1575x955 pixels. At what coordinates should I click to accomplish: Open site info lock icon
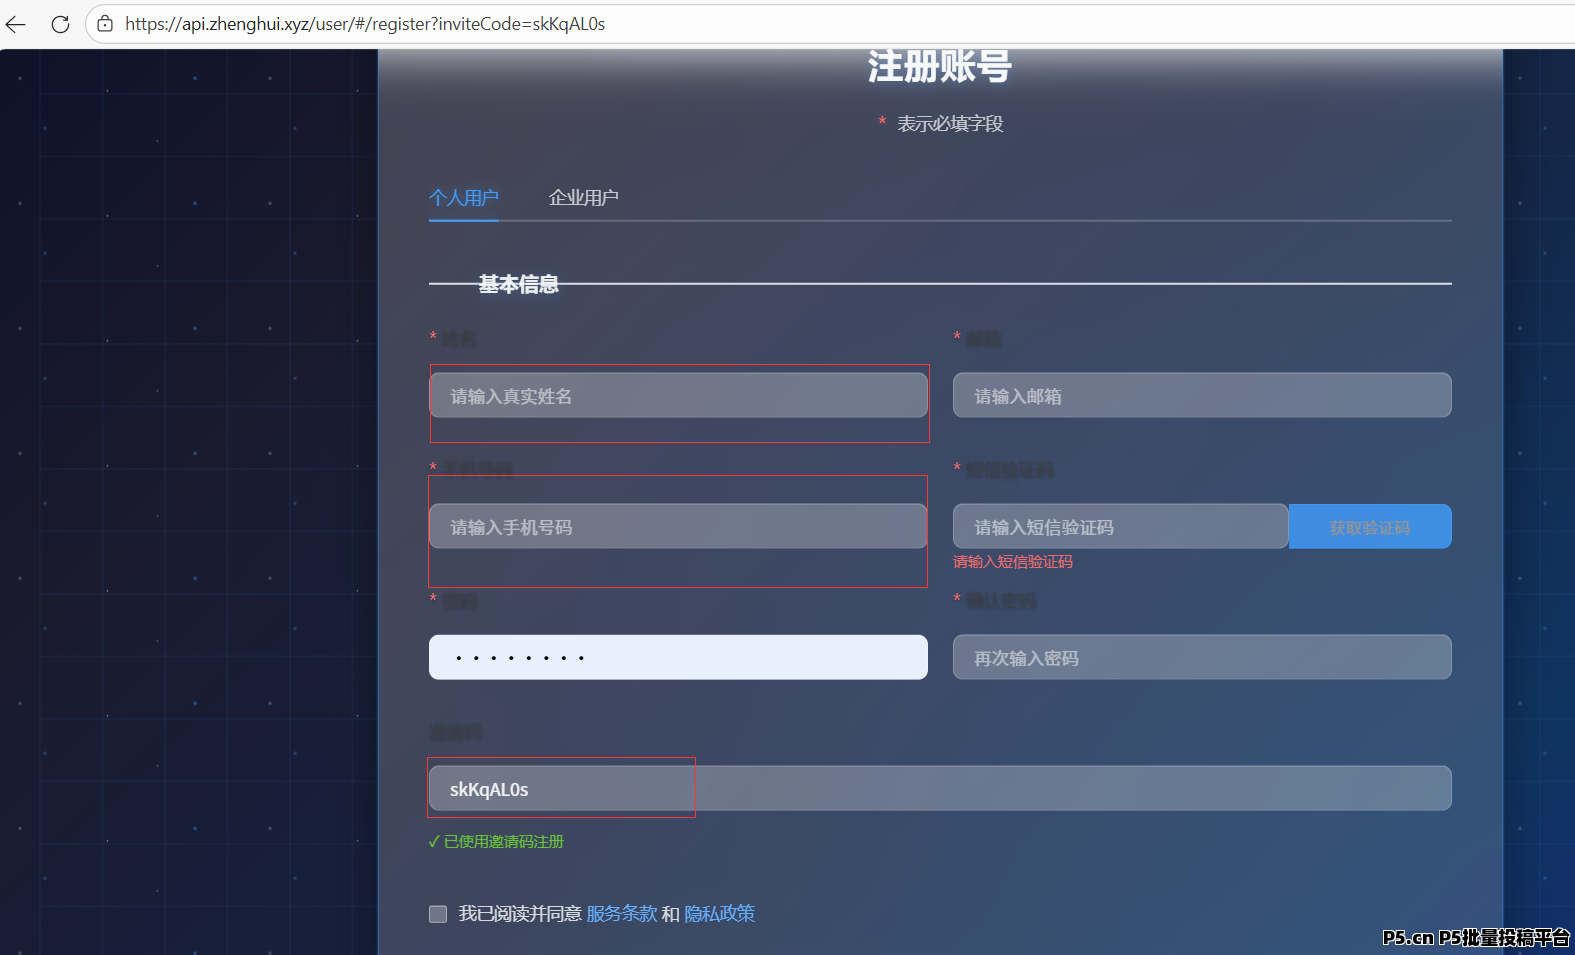coord(105,24)
